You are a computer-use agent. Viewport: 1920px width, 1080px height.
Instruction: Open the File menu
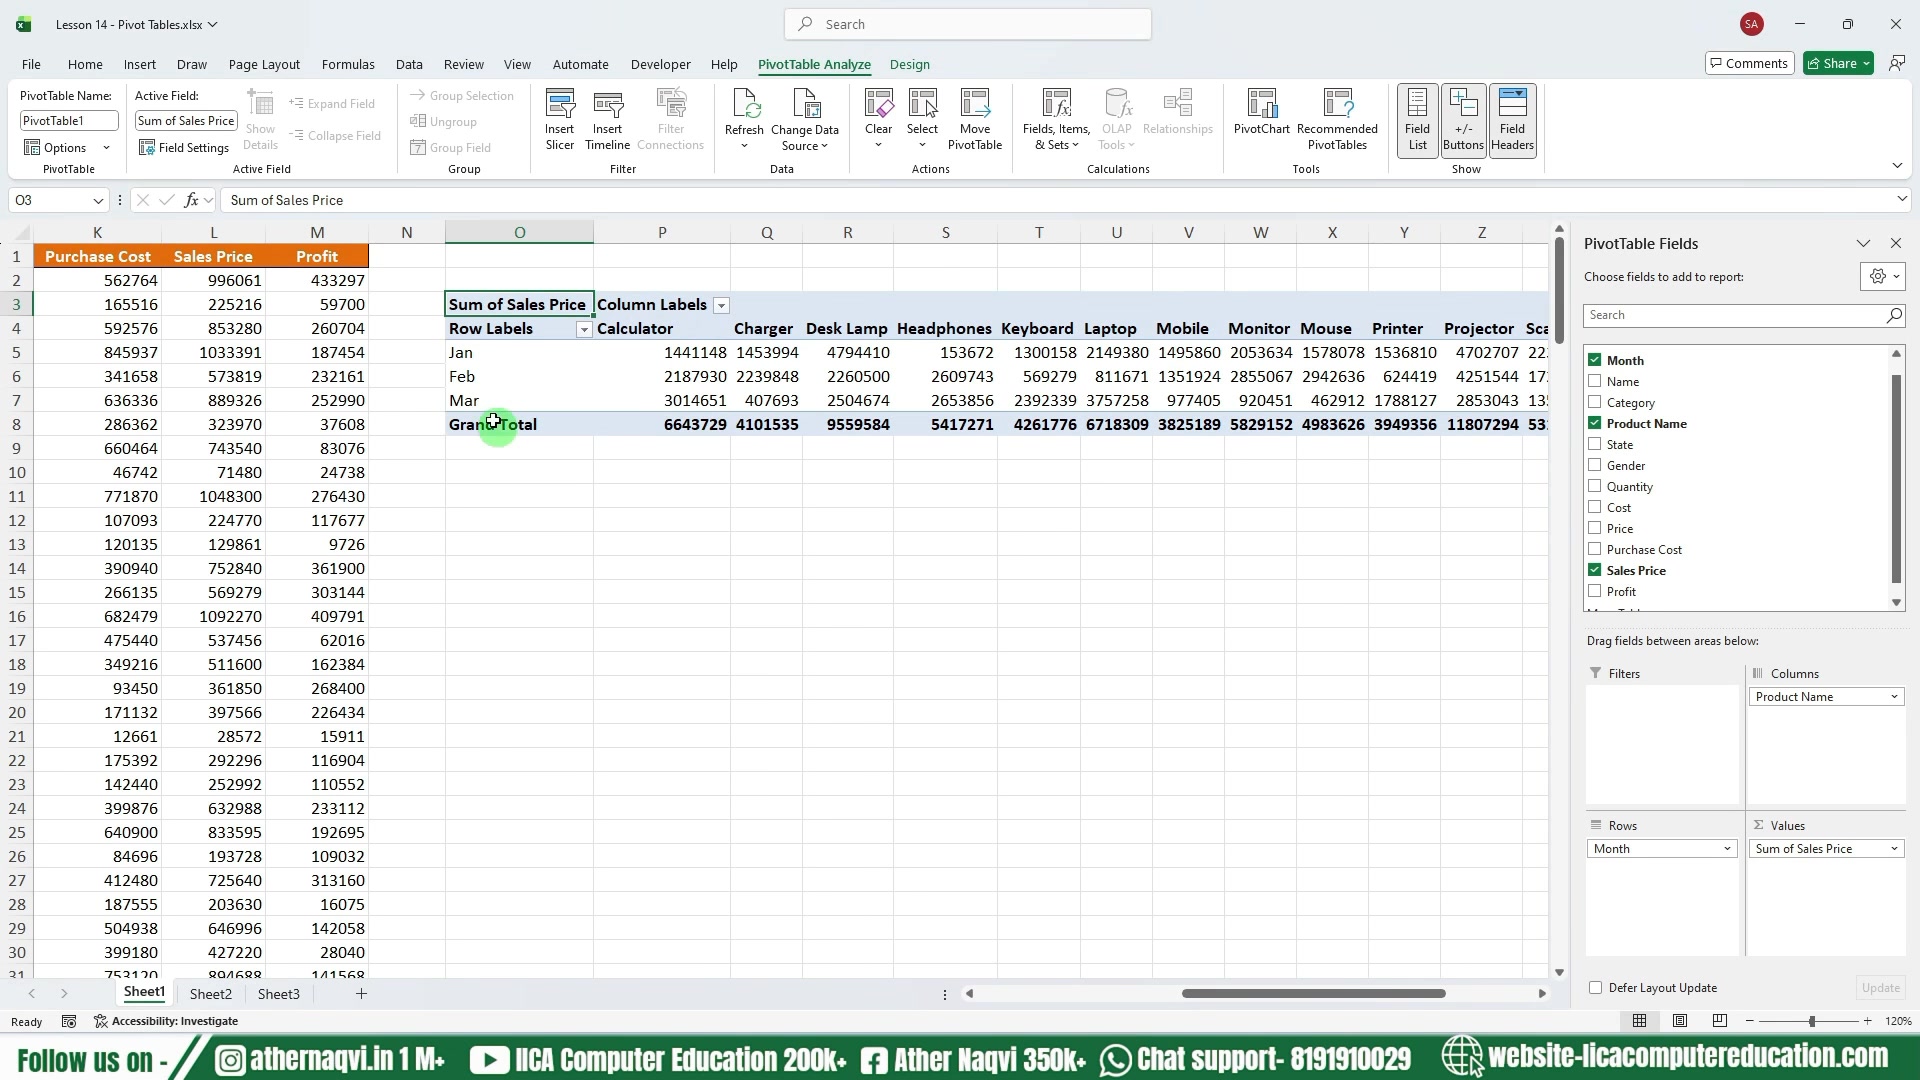(x=32, y=64)
